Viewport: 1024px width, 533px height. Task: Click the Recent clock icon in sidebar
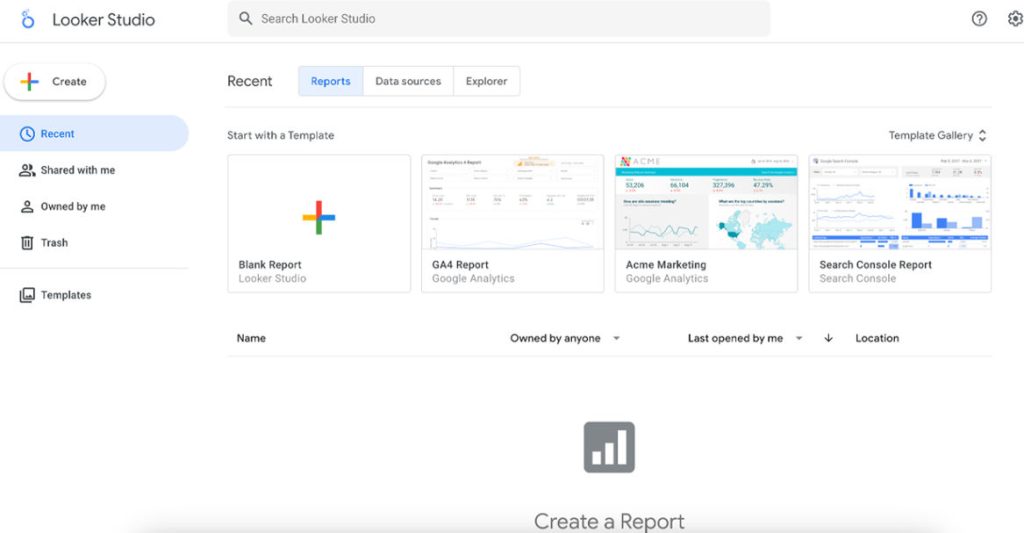point(27,134)
